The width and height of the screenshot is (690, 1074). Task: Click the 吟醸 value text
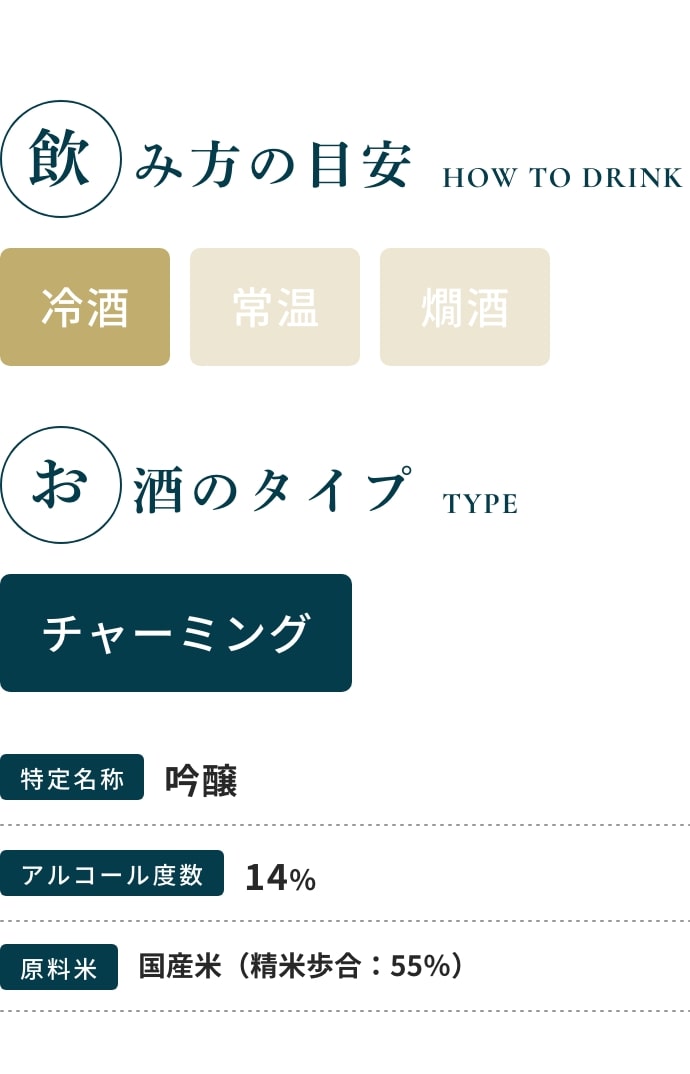pos(201,780)
